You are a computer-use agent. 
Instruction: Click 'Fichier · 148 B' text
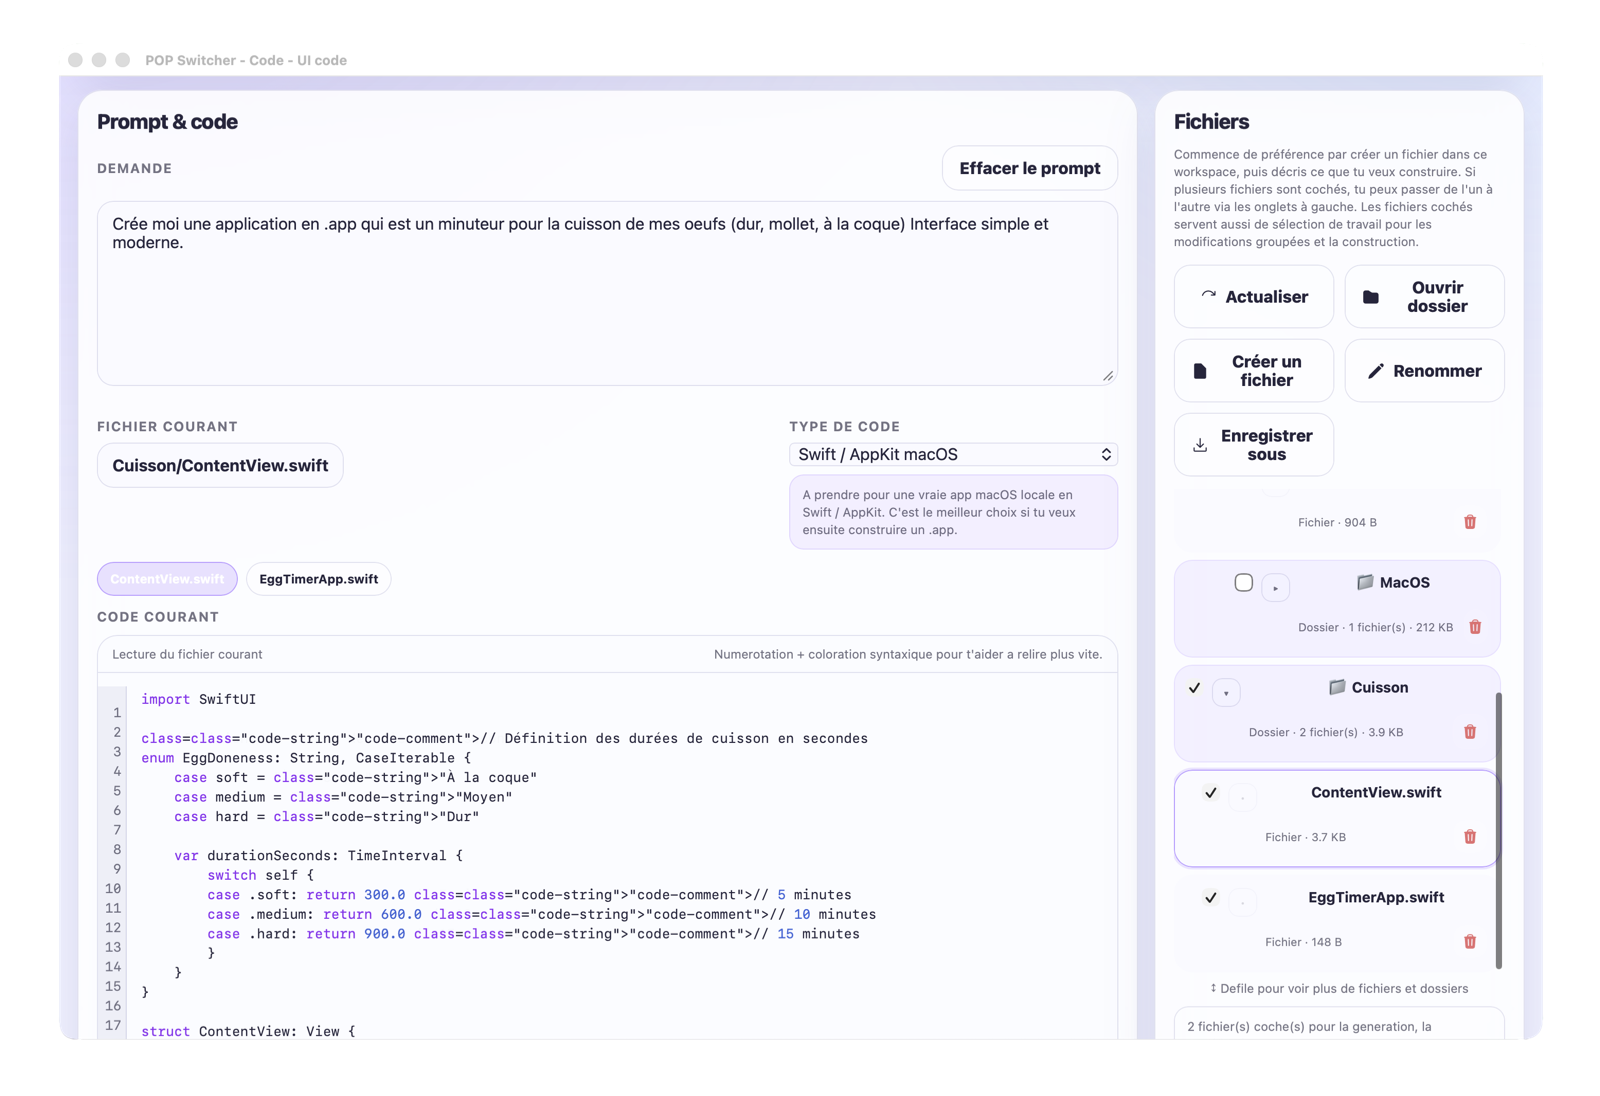[1303, 942]
